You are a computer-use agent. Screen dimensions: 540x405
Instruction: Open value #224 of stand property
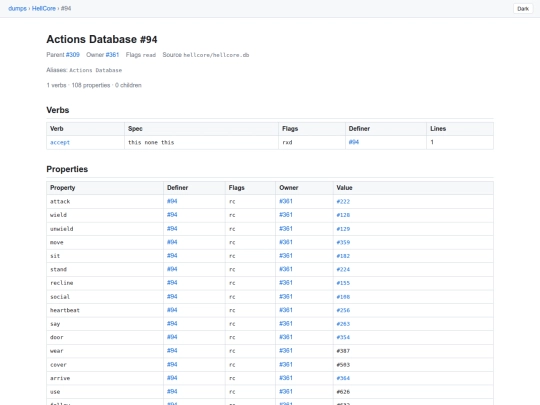tap(343, 269)
